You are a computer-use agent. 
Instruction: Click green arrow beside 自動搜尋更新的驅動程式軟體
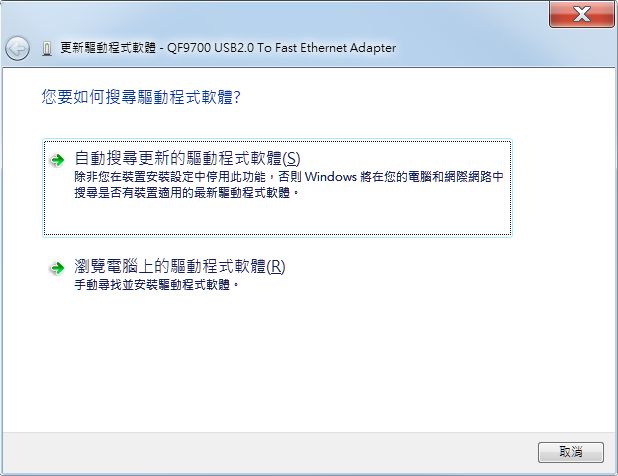click(57, 160)
